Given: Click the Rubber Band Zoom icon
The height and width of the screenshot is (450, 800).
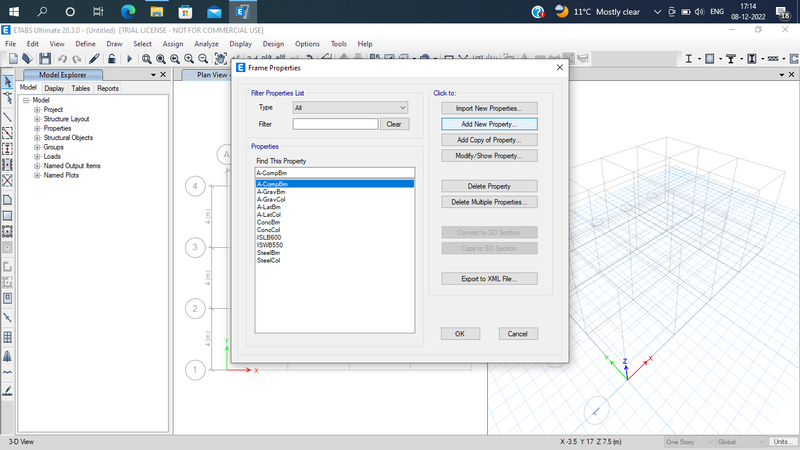Looking at the screenshot, I should pyautogui.click(x=146, y=59).
